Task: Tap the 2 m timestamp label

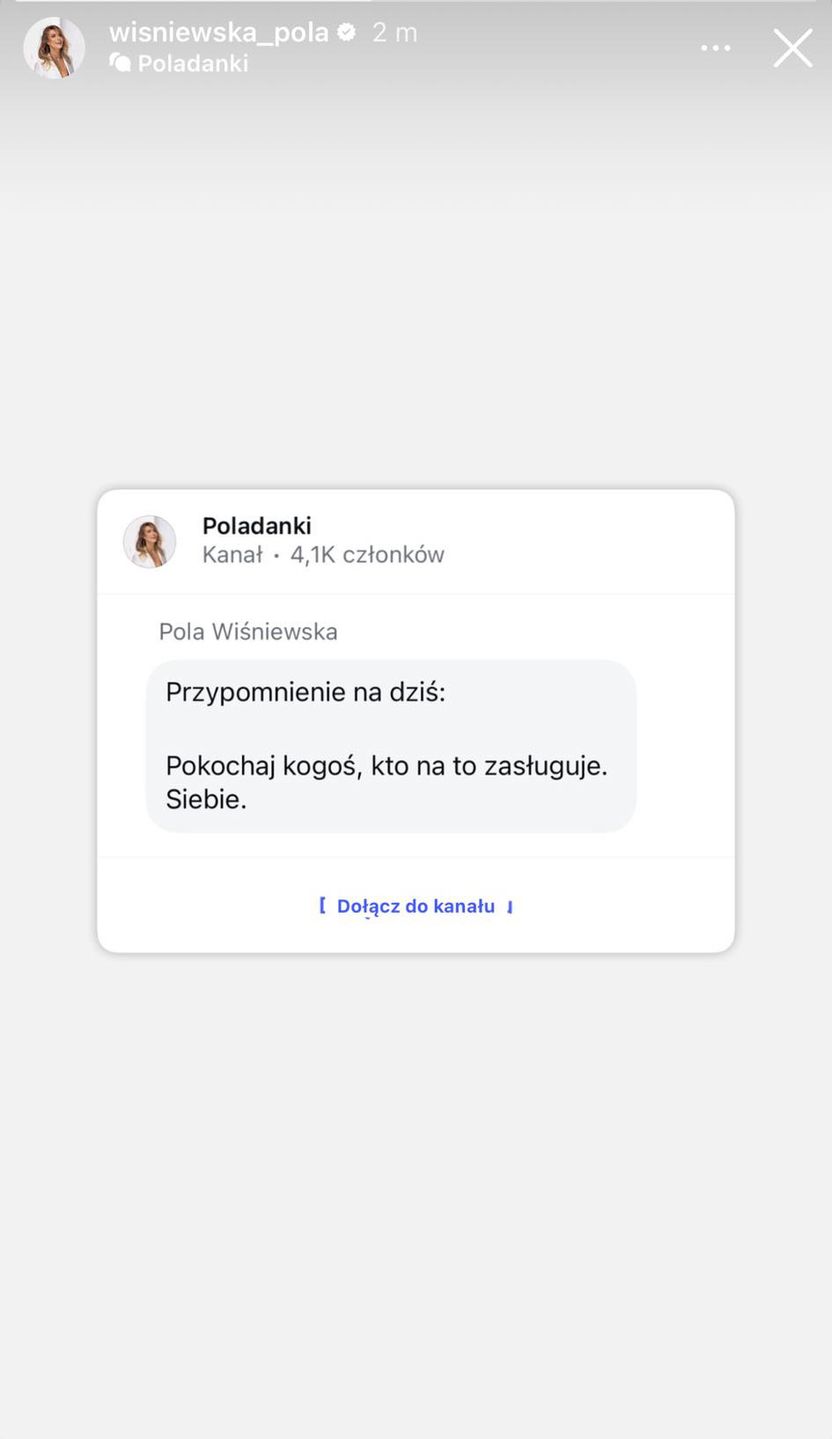Action: 394,31
